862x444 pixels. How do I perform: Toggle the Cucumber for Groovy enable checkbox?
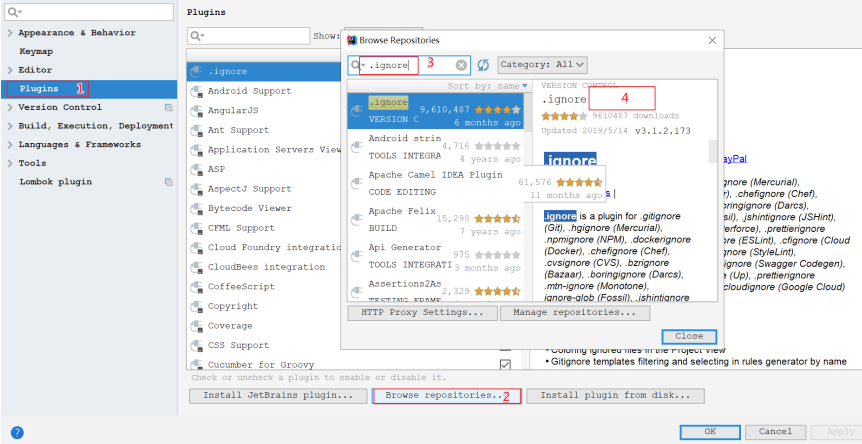pyautogui.click(x=505, y=365)
